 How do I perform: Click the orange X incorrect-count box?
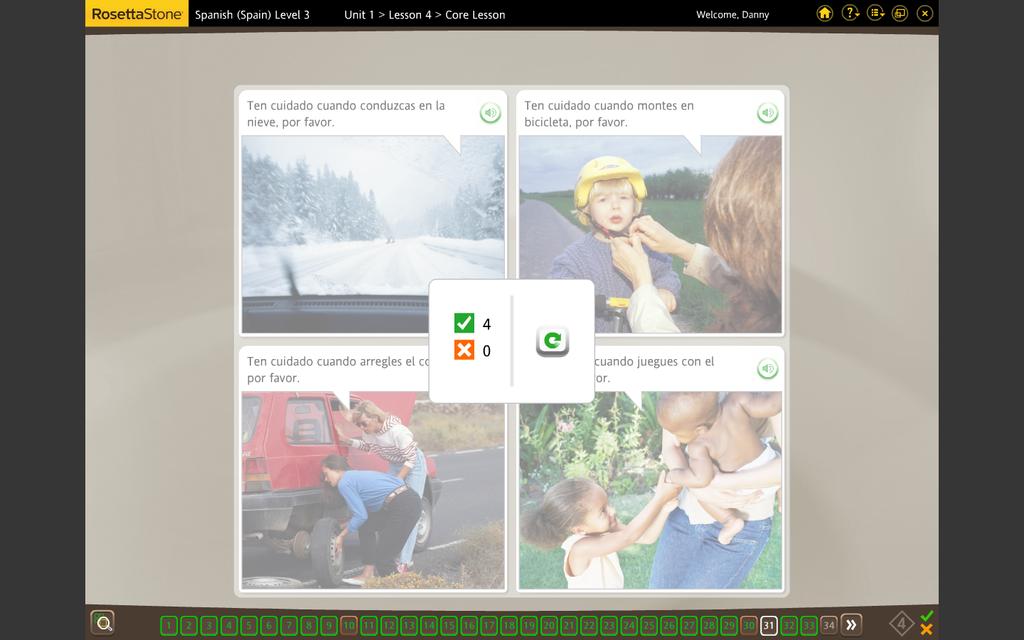tap(464, 350)
